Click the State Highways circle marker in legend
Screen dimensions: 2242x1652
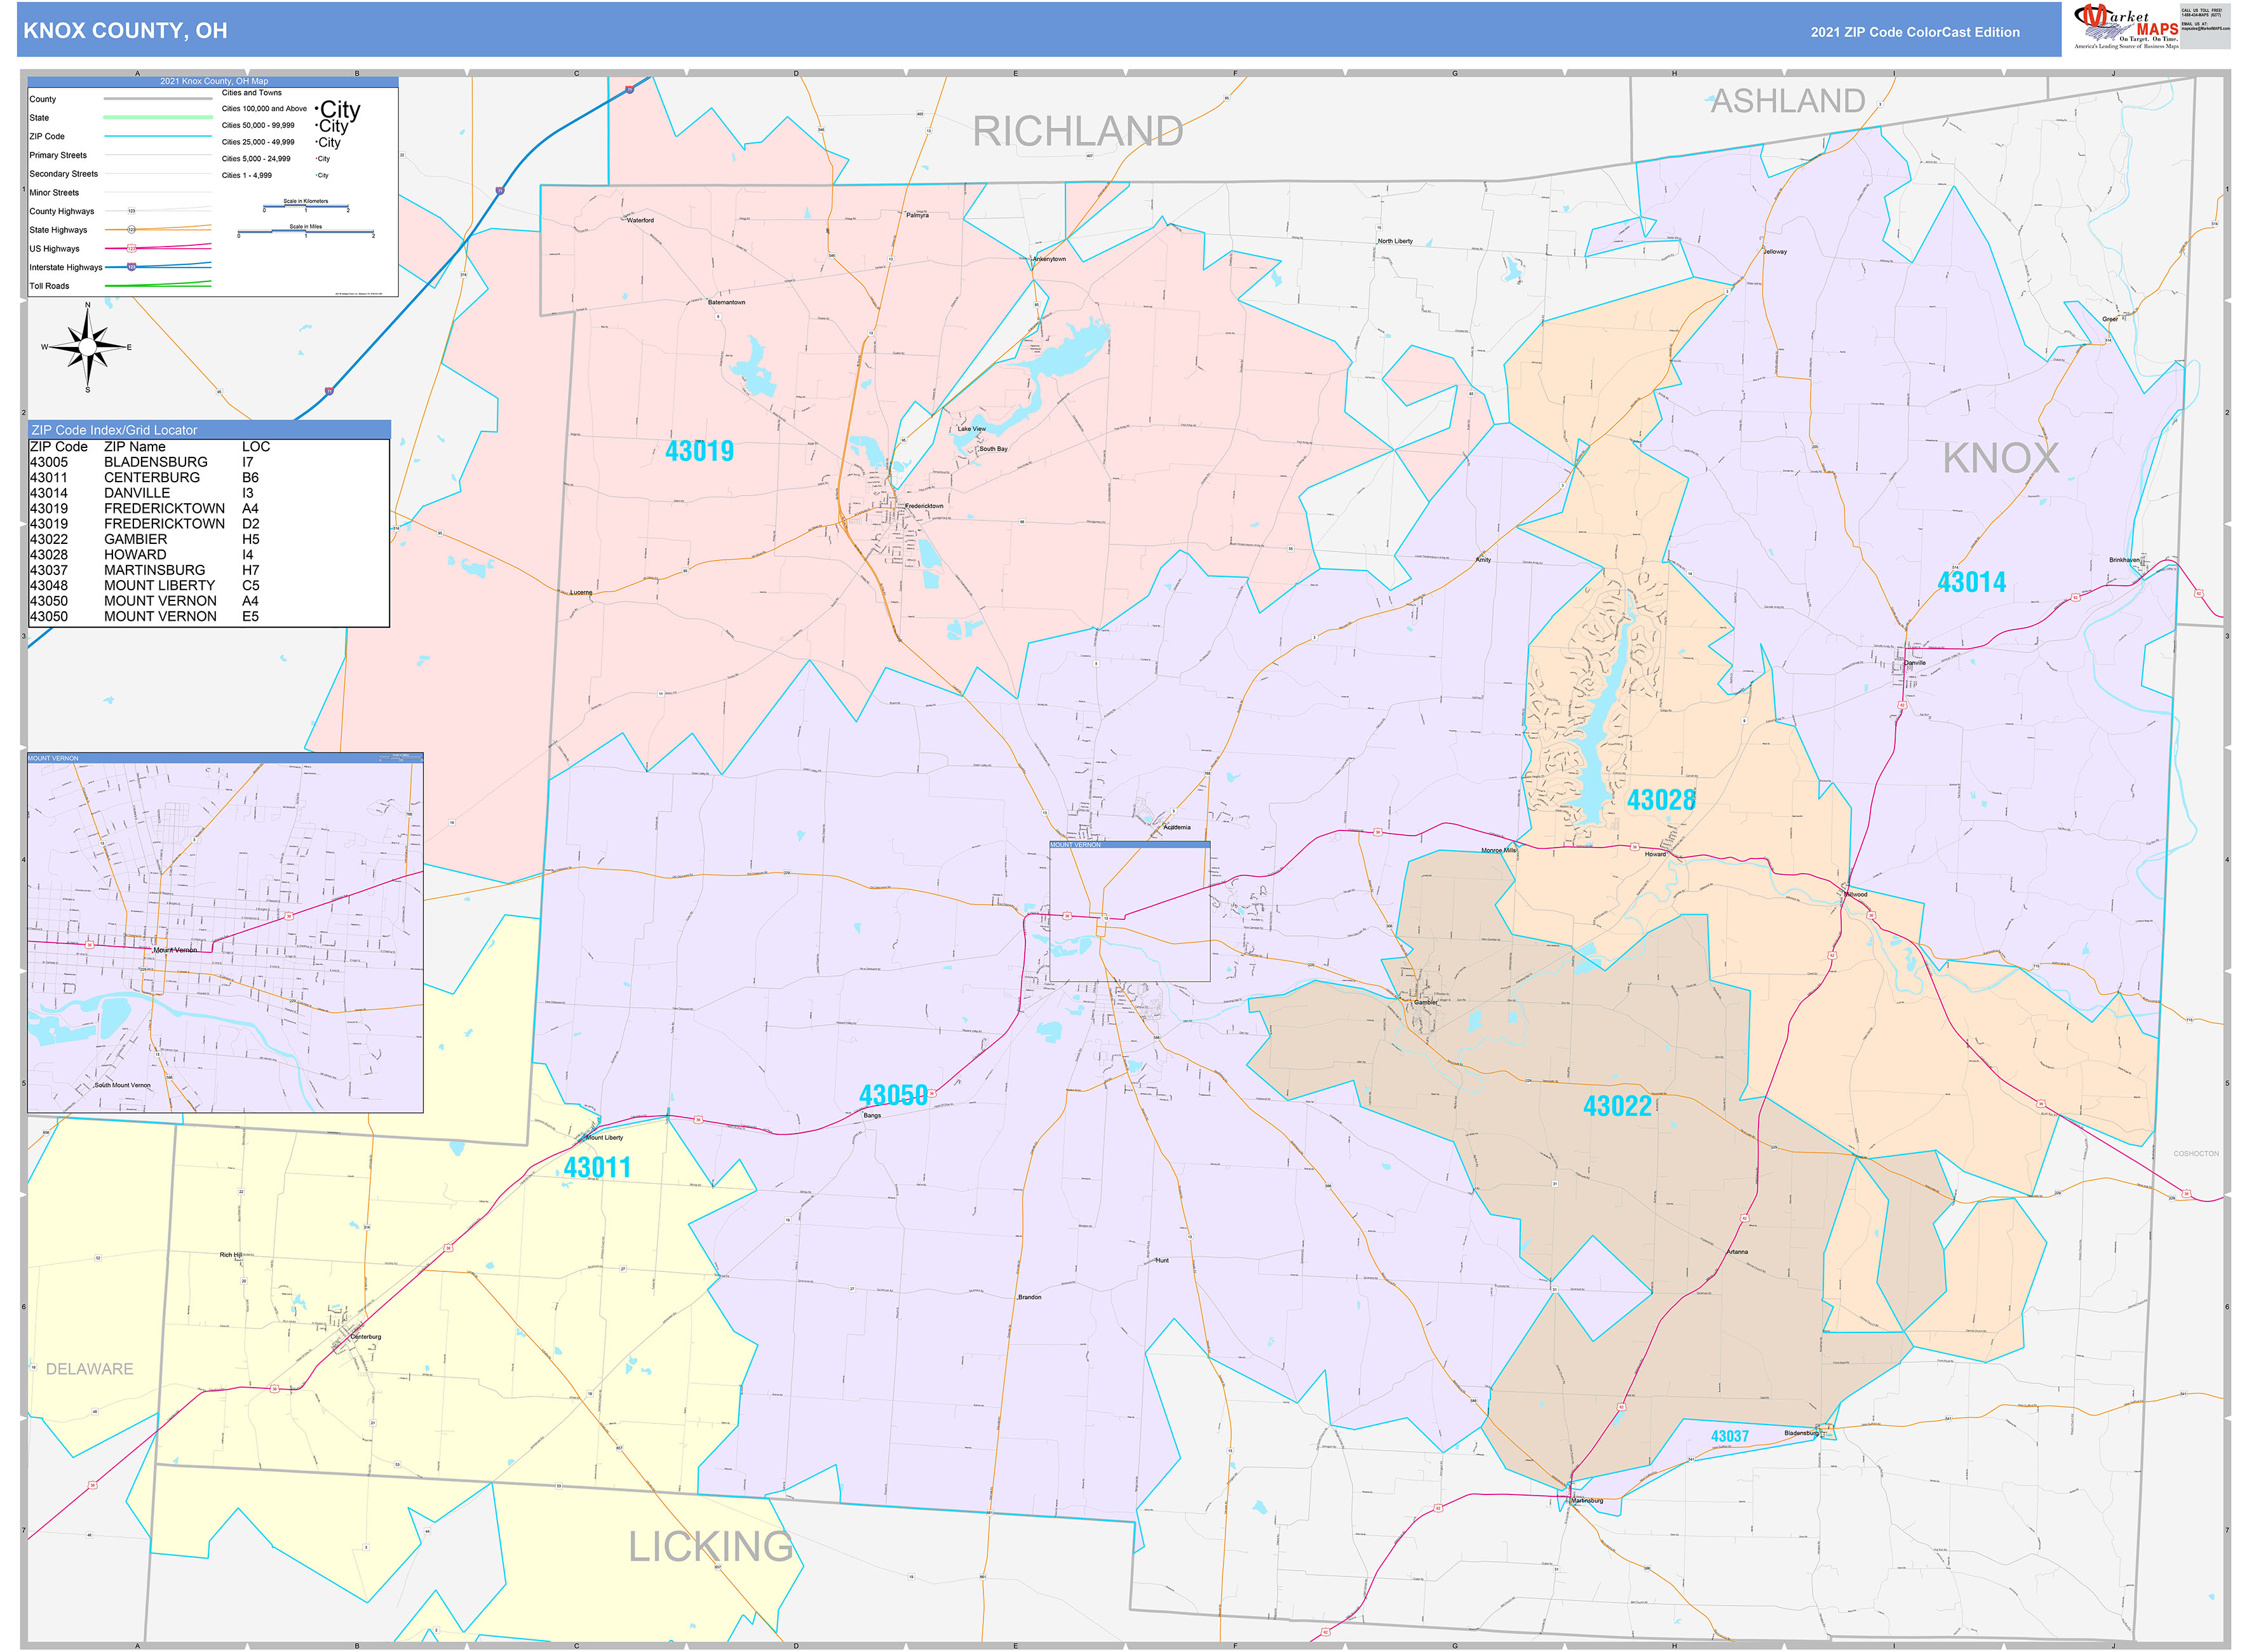(131, 230)
